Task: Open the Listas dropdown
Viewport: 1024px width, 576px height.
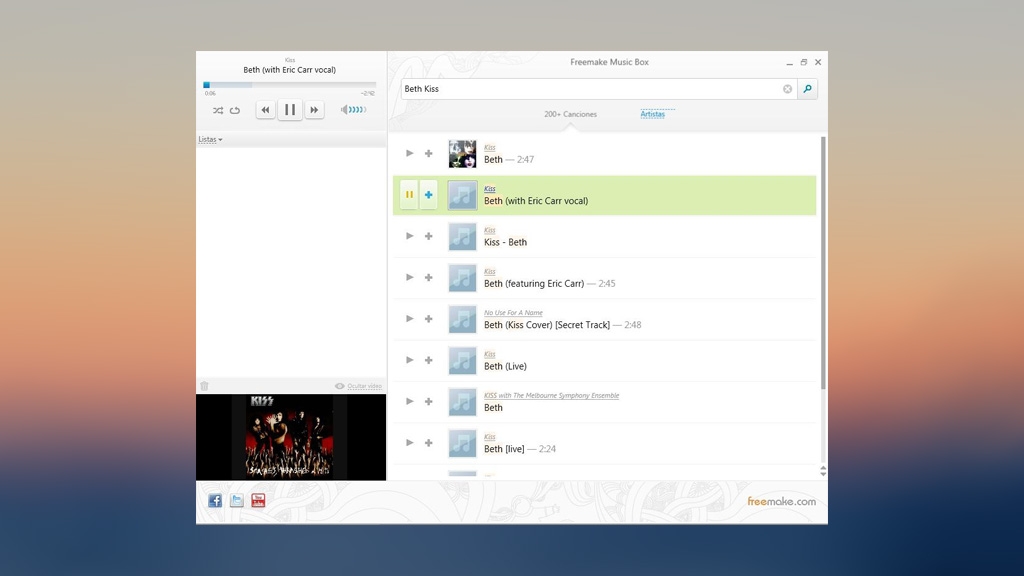Action: (210, 139)
